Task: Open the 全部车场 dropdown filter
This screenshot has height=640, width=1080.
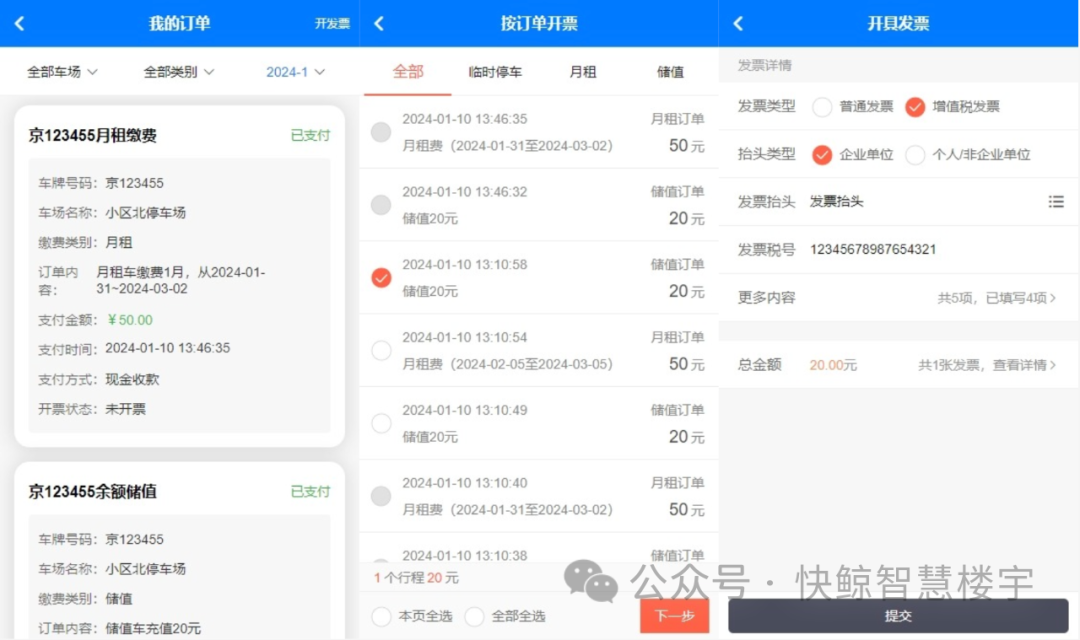Action: pyautogui.click(x=62, y=72)
